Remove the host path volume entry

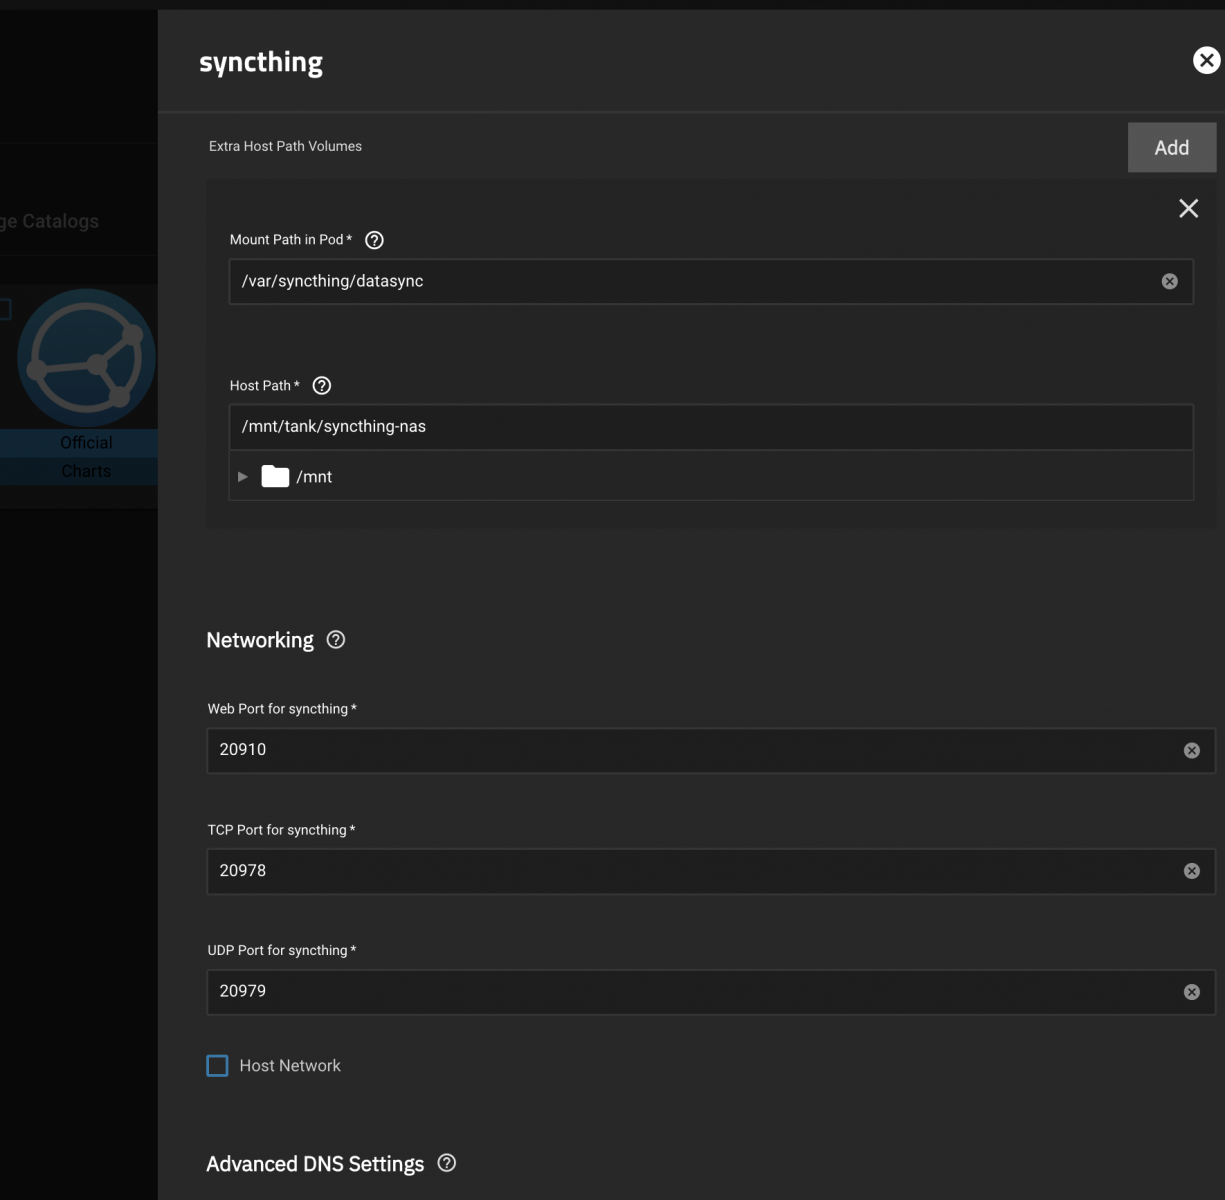1188,208
